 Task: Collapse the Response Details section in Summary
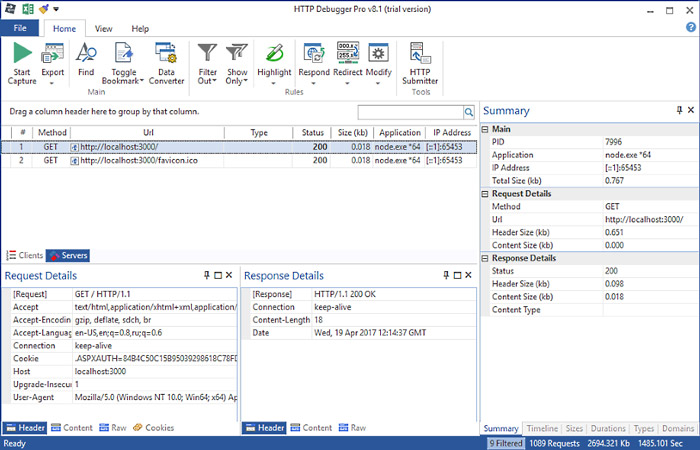point(485,258)
